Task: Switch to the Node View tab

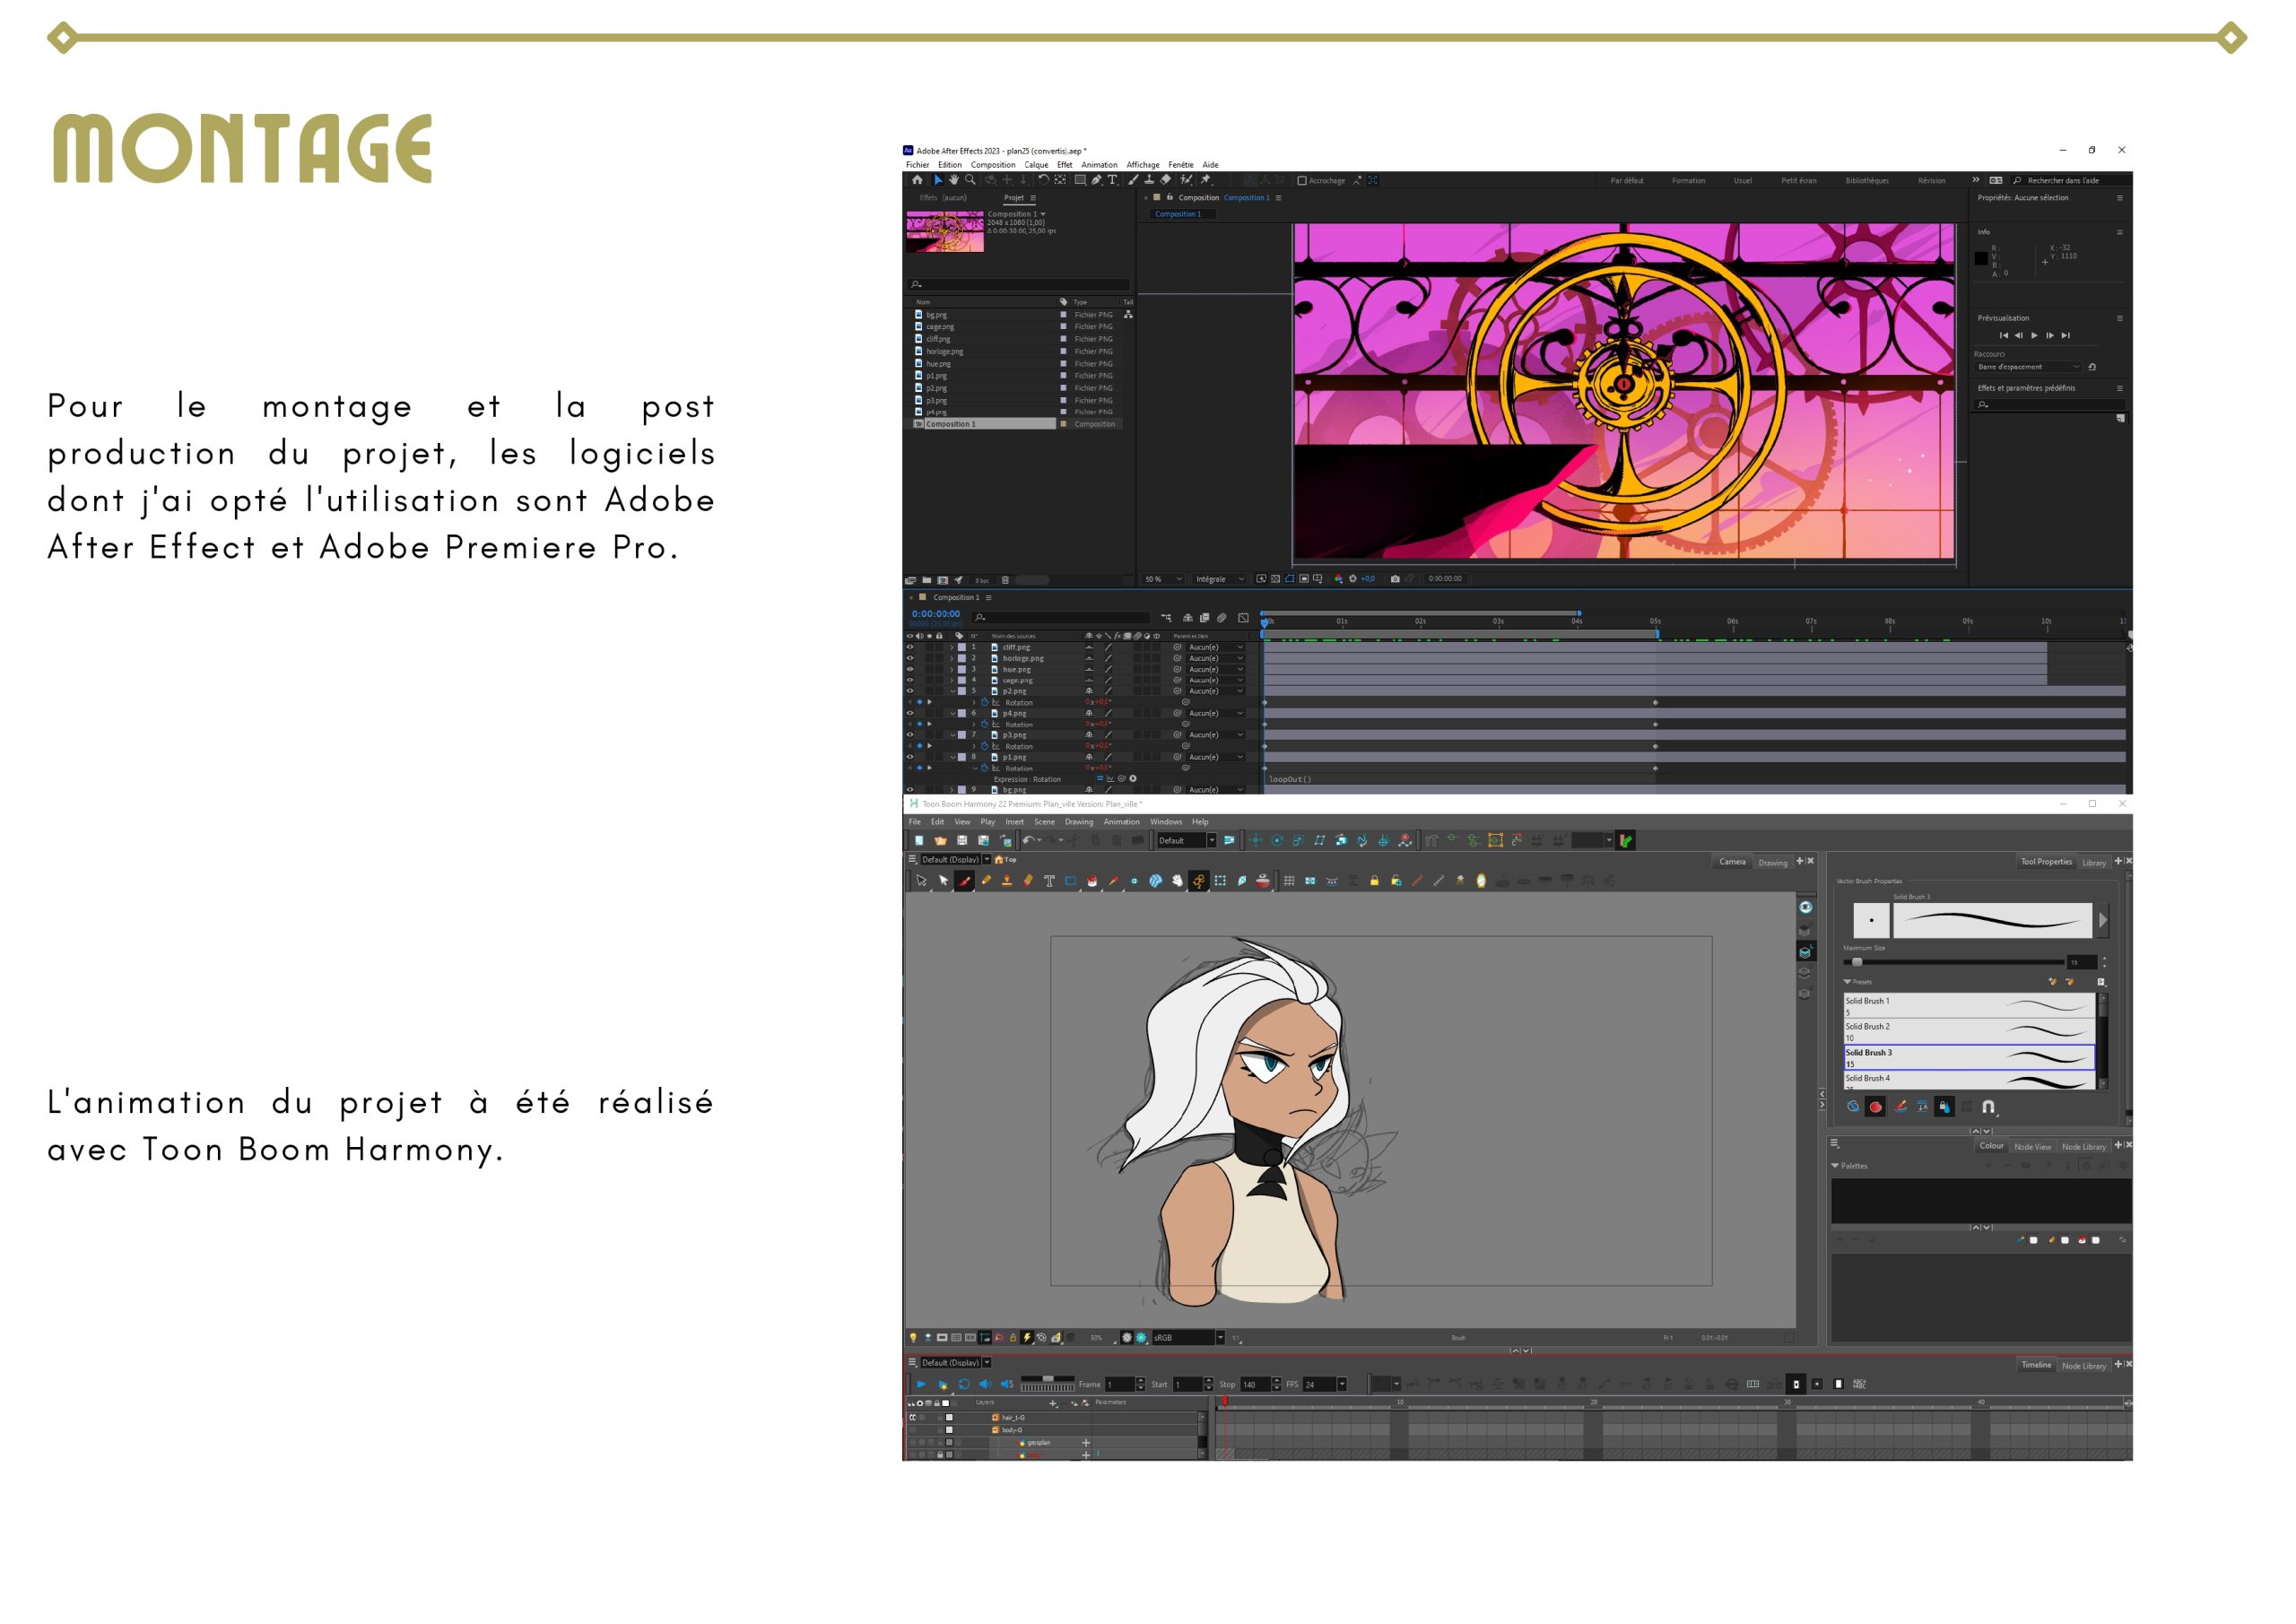Action: click(2031, 1147)
